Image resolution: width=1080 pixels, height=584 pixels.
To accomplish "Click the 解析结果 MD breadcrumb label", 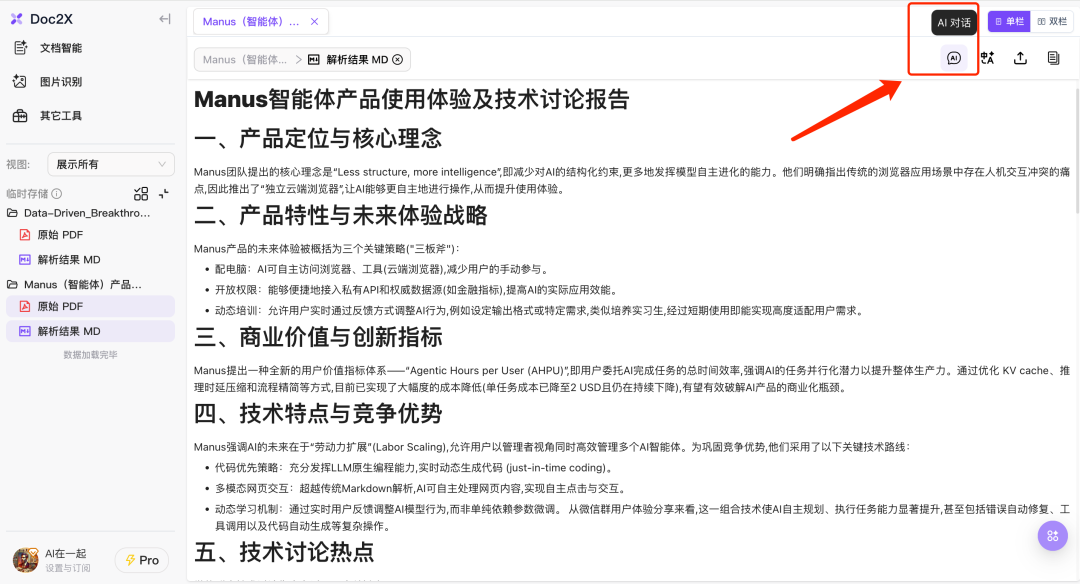I will pyautogui.click(x=357, y=60).
